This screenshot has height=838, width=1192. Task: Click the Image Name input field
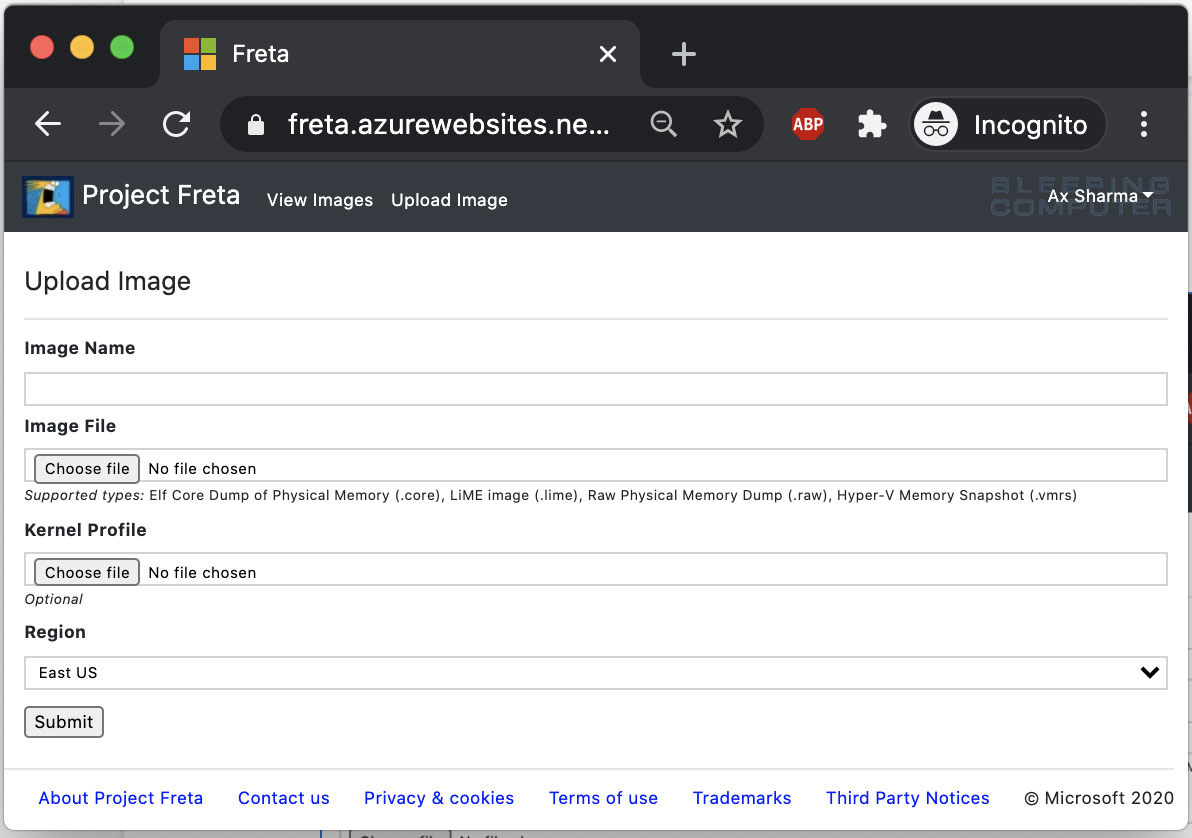[x=595, y=388]
